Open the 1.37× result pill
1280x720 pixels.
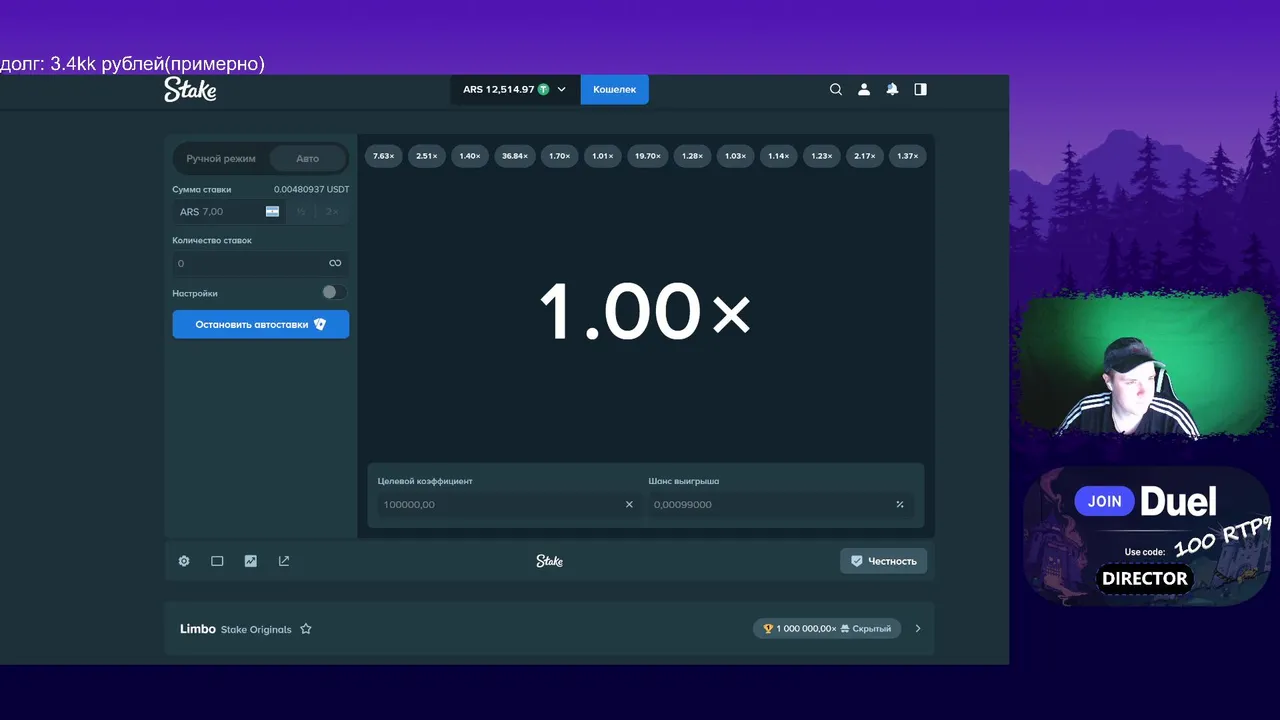908,156
